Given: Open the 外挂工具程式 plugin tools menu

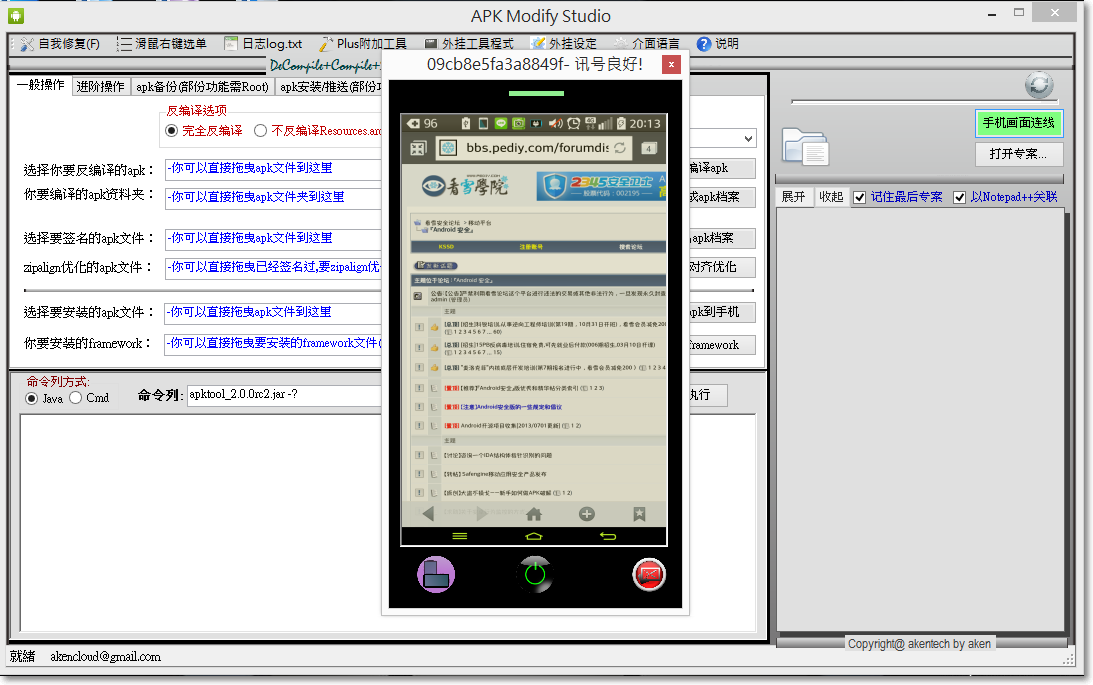Looking at the screenshot, I should [468, 44].
